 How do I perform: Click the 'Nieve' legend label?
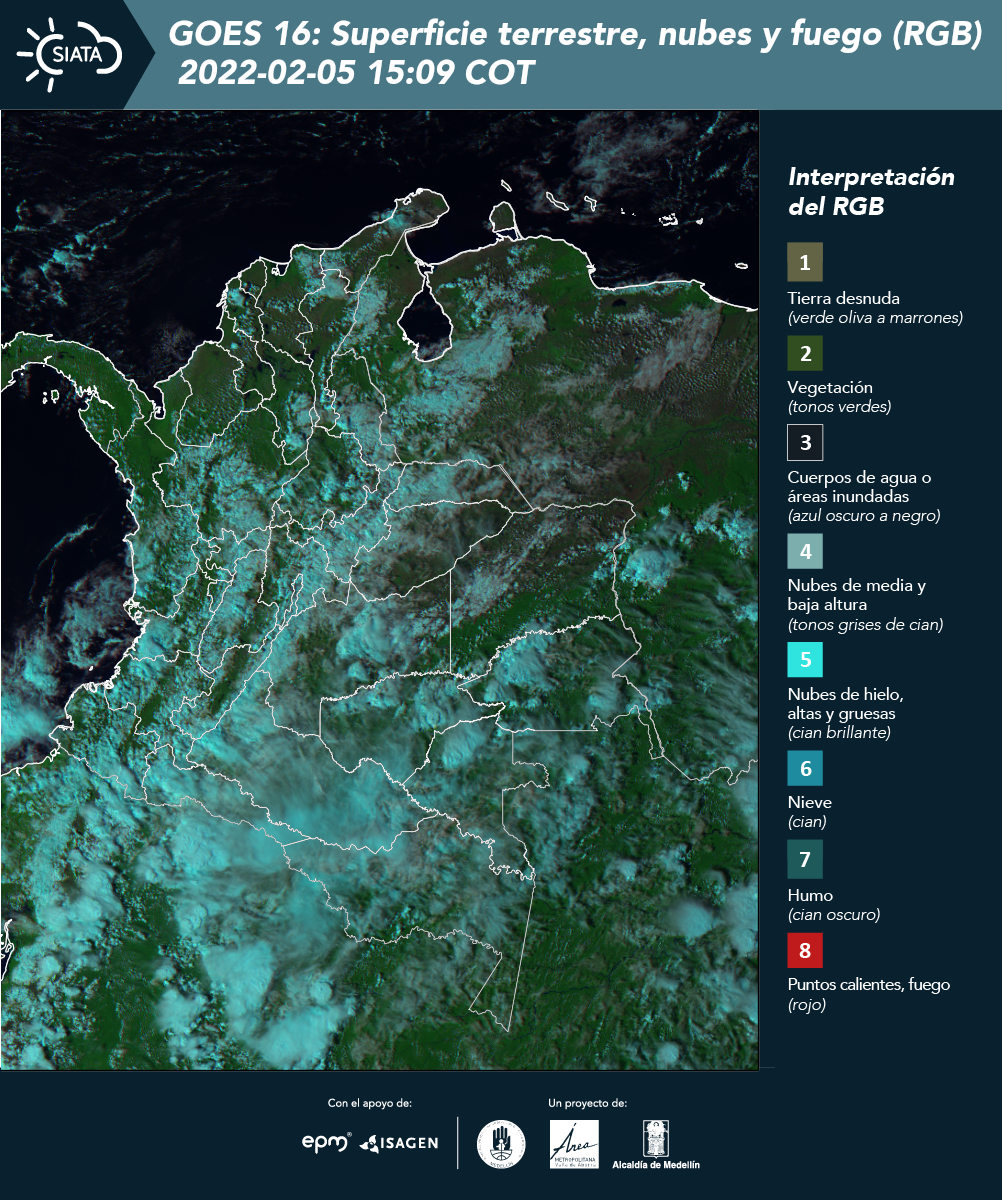click(810, 802)
